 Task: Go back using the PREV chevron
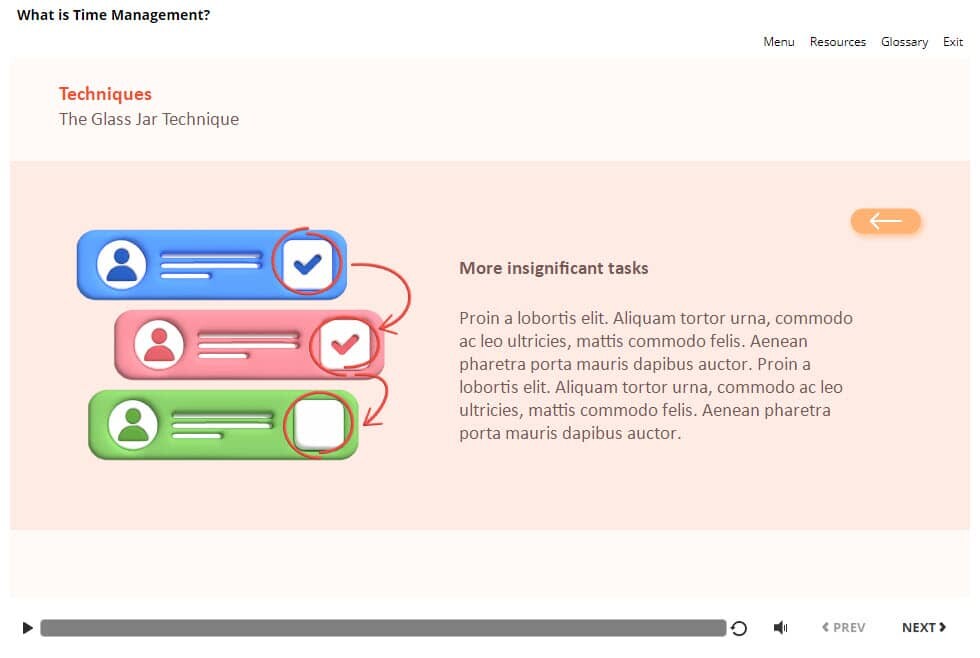(844, 627)
